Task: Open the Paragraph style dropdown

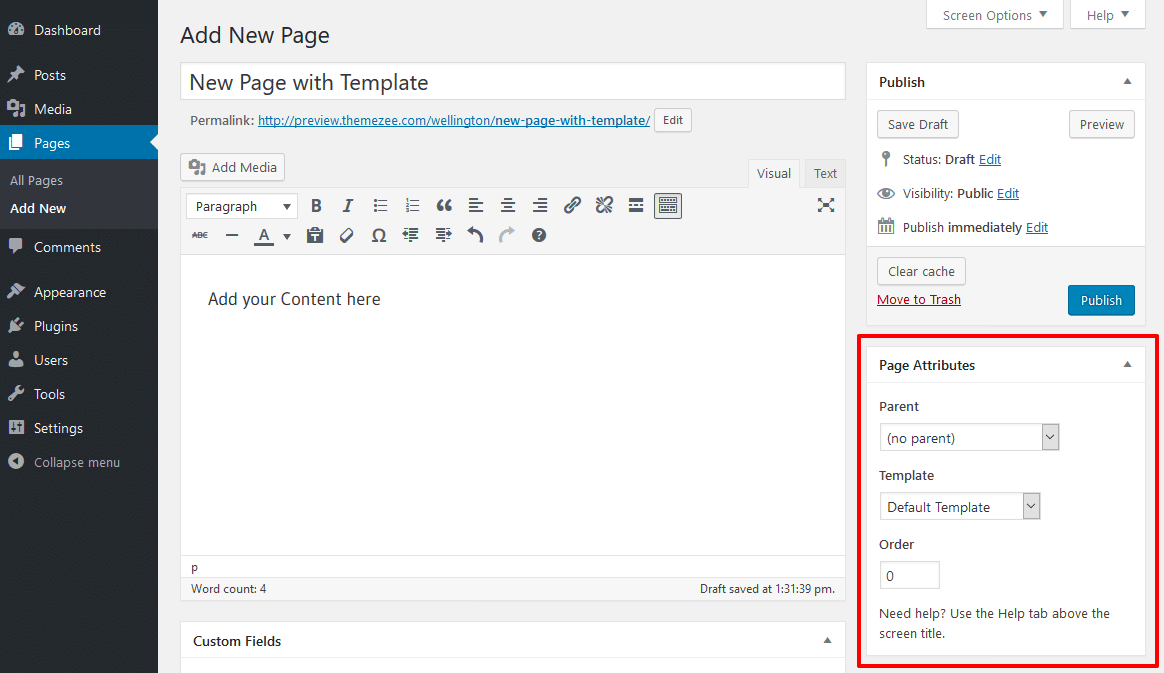Action: (241, 205)
